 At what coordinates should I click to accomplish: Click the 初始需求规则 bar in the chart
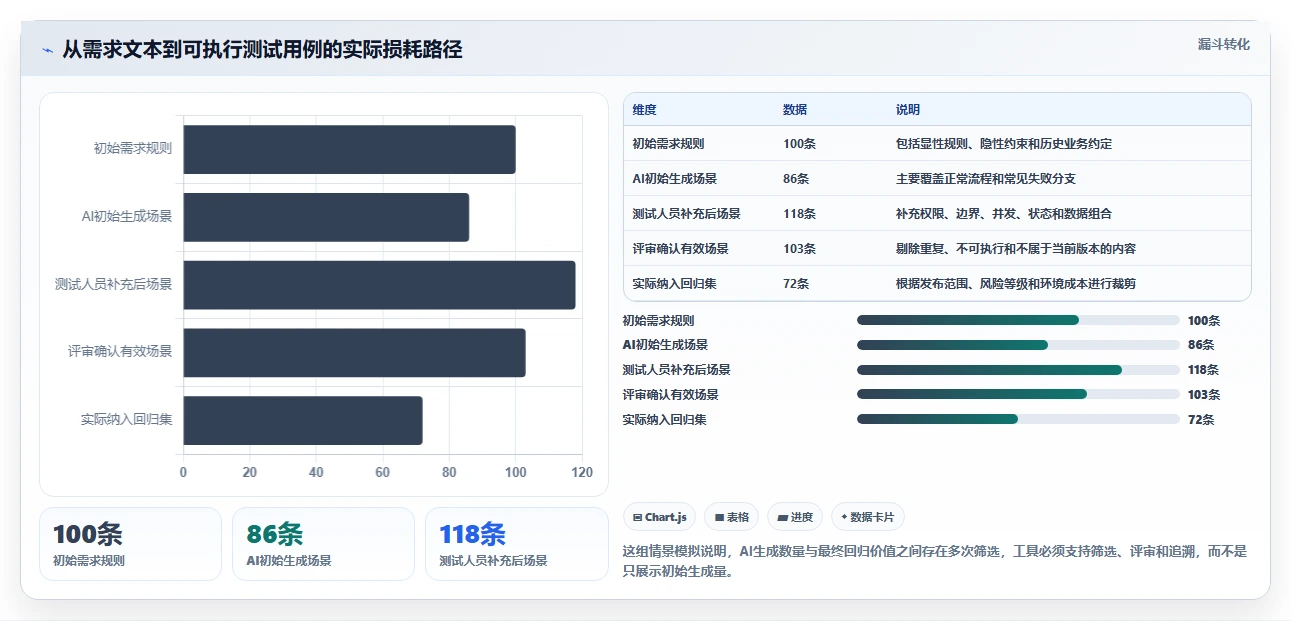(349, 149)
